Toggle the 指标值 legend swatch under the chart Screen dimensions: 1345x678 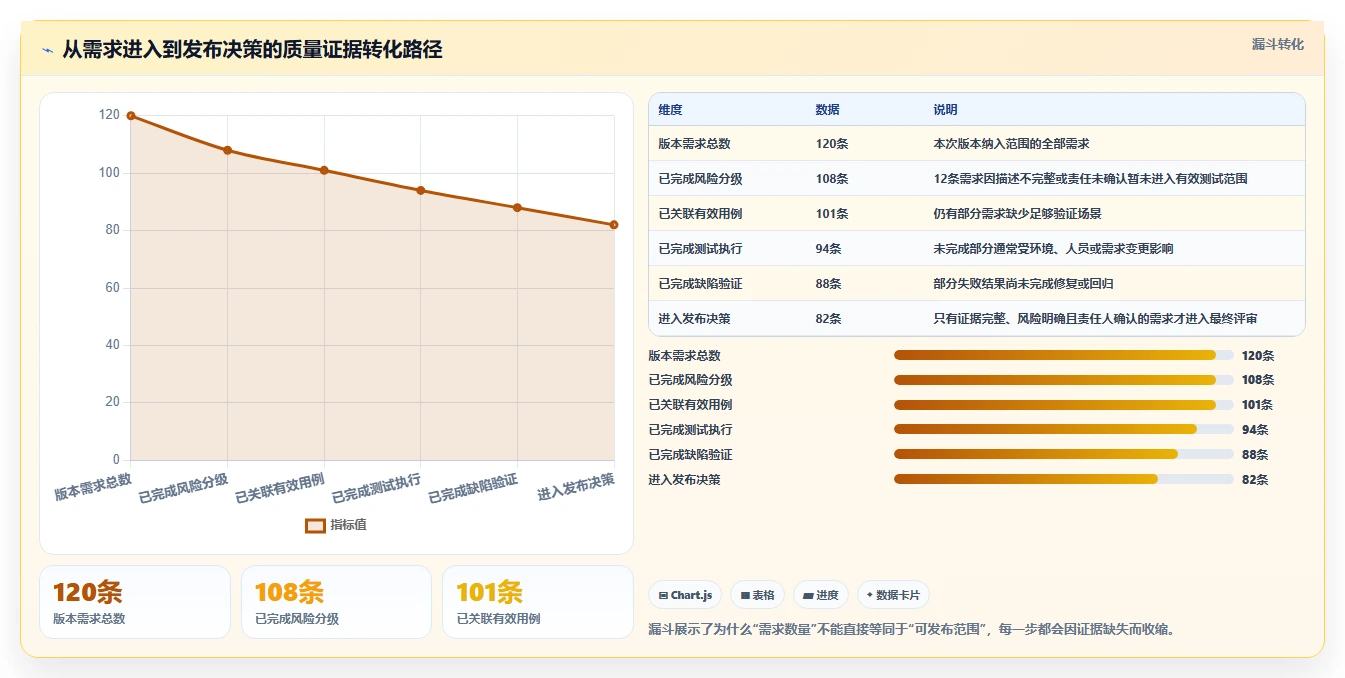tap(315, 525)
